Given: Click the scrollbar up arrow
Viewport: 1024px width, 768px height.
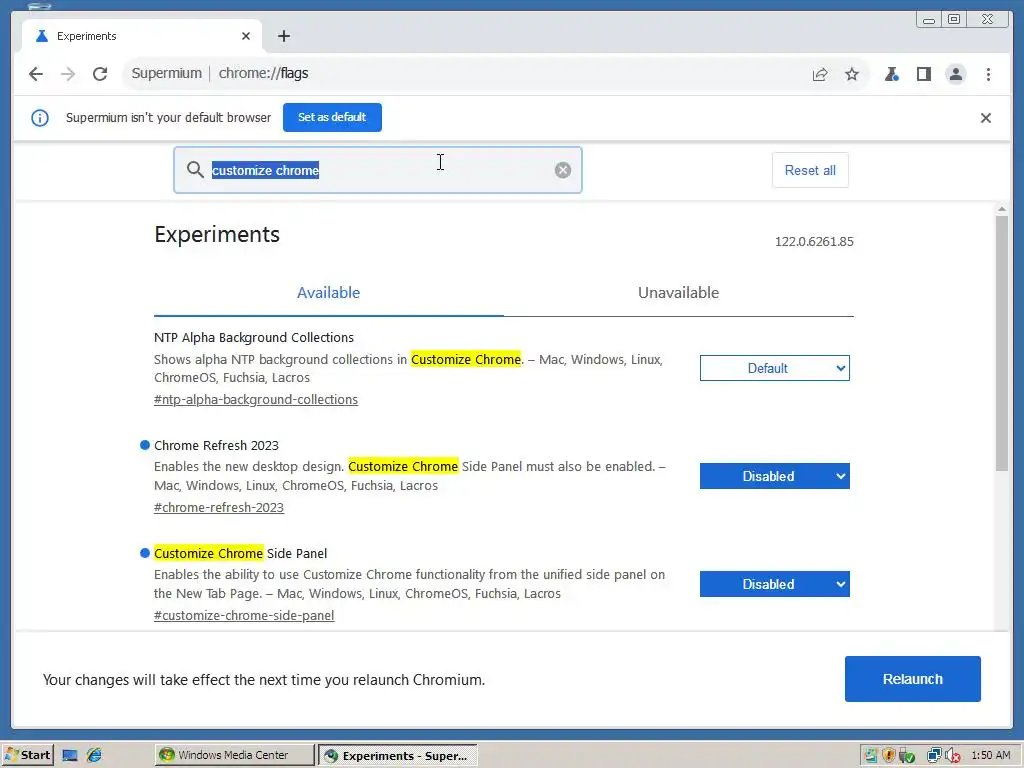Looking at the screenshot, I should (x=1002, y=209).
